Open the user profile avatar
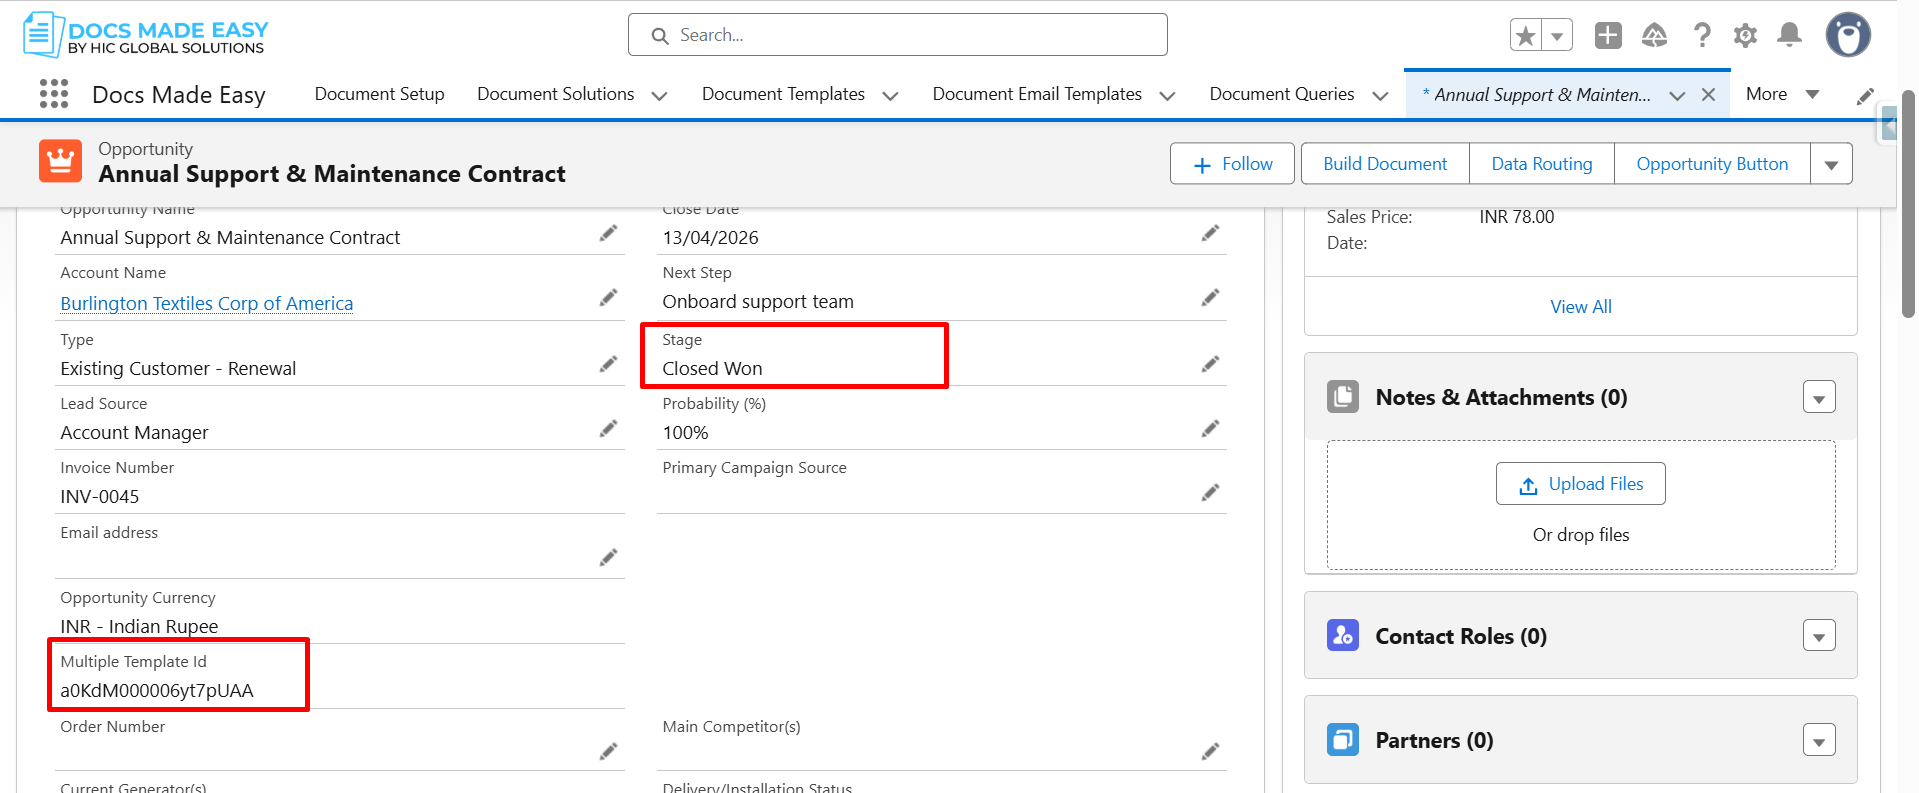The image size is (1919, 793). (x=1848, y=35)
